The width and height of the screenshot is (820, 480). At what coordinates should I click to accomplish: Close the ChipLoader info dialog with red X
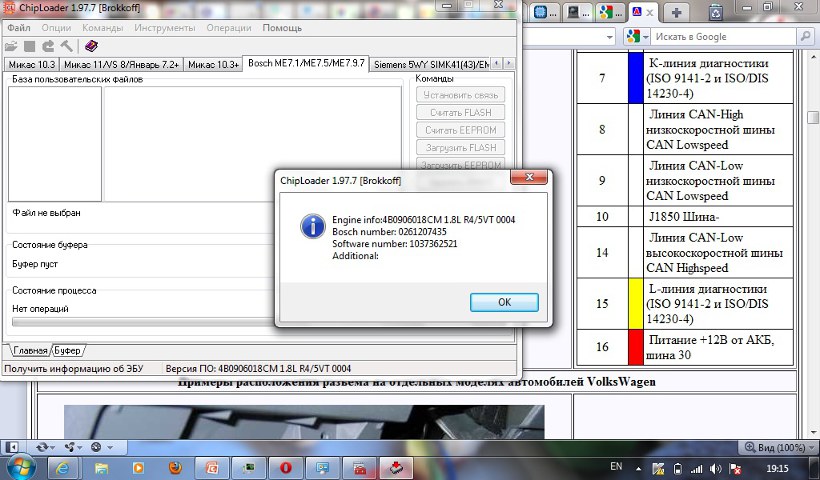(x=529, y=177)
